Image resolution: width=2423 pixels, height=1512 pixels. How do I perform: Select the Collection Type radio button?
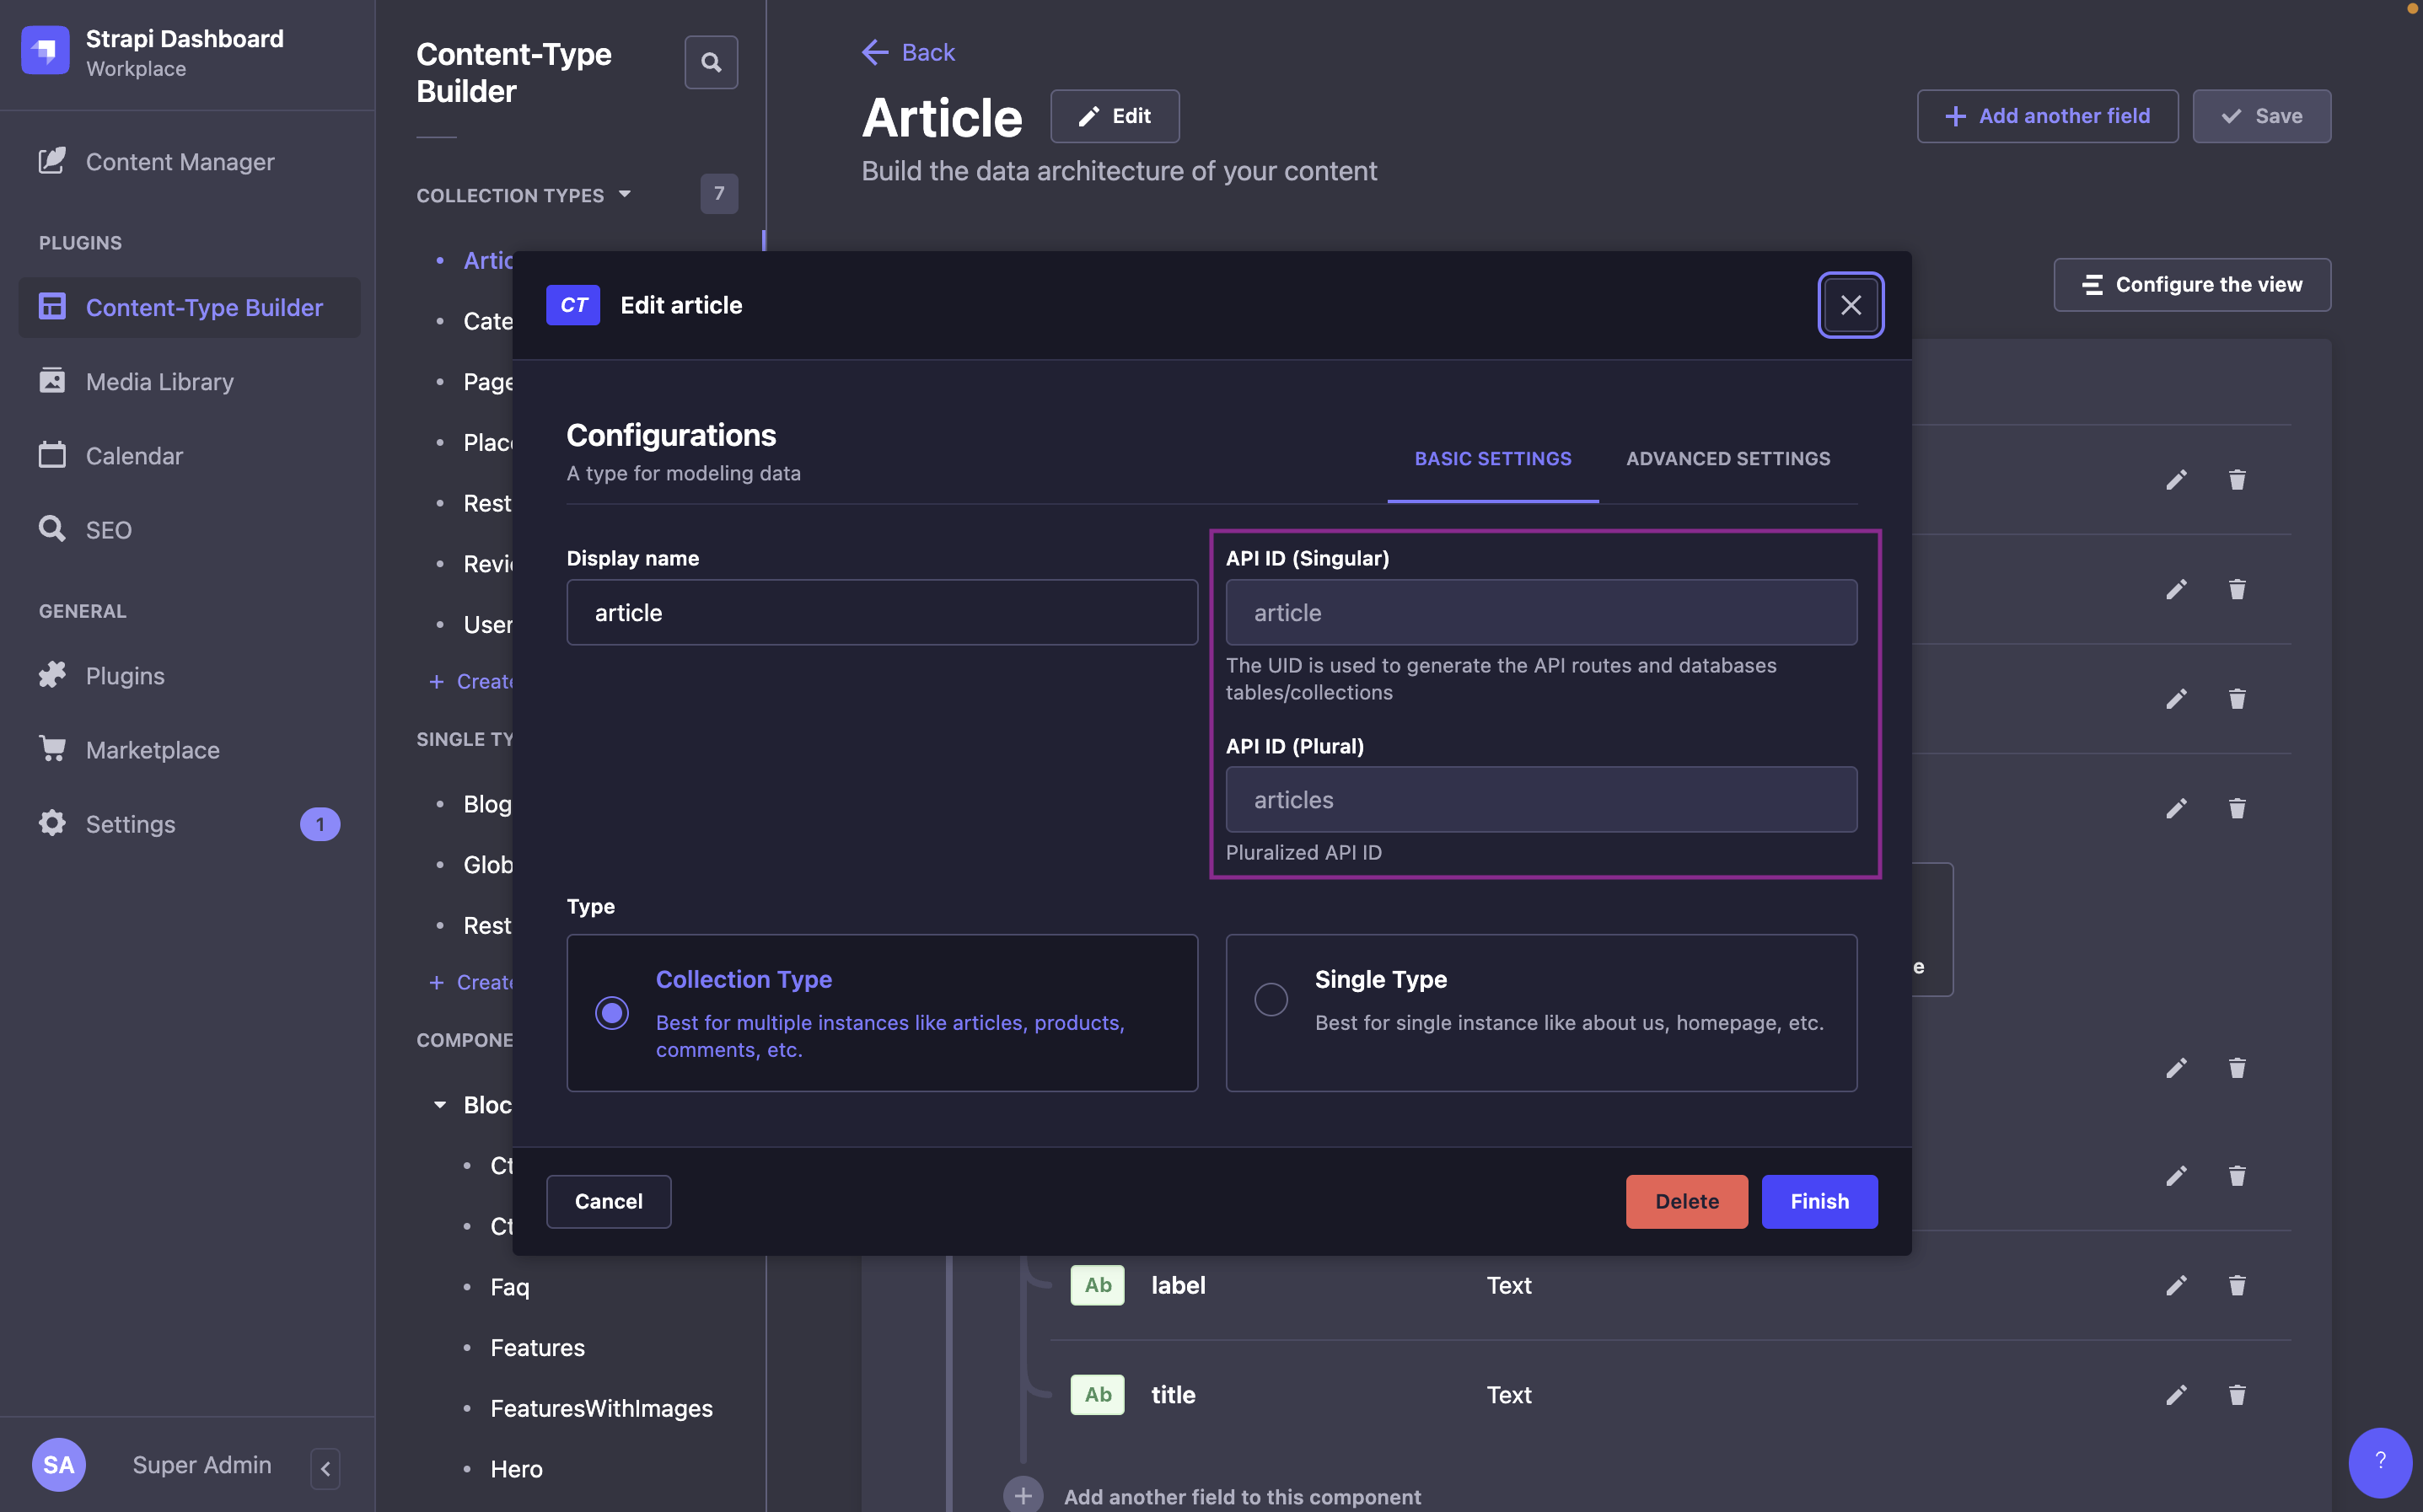tap(611, 1012)
